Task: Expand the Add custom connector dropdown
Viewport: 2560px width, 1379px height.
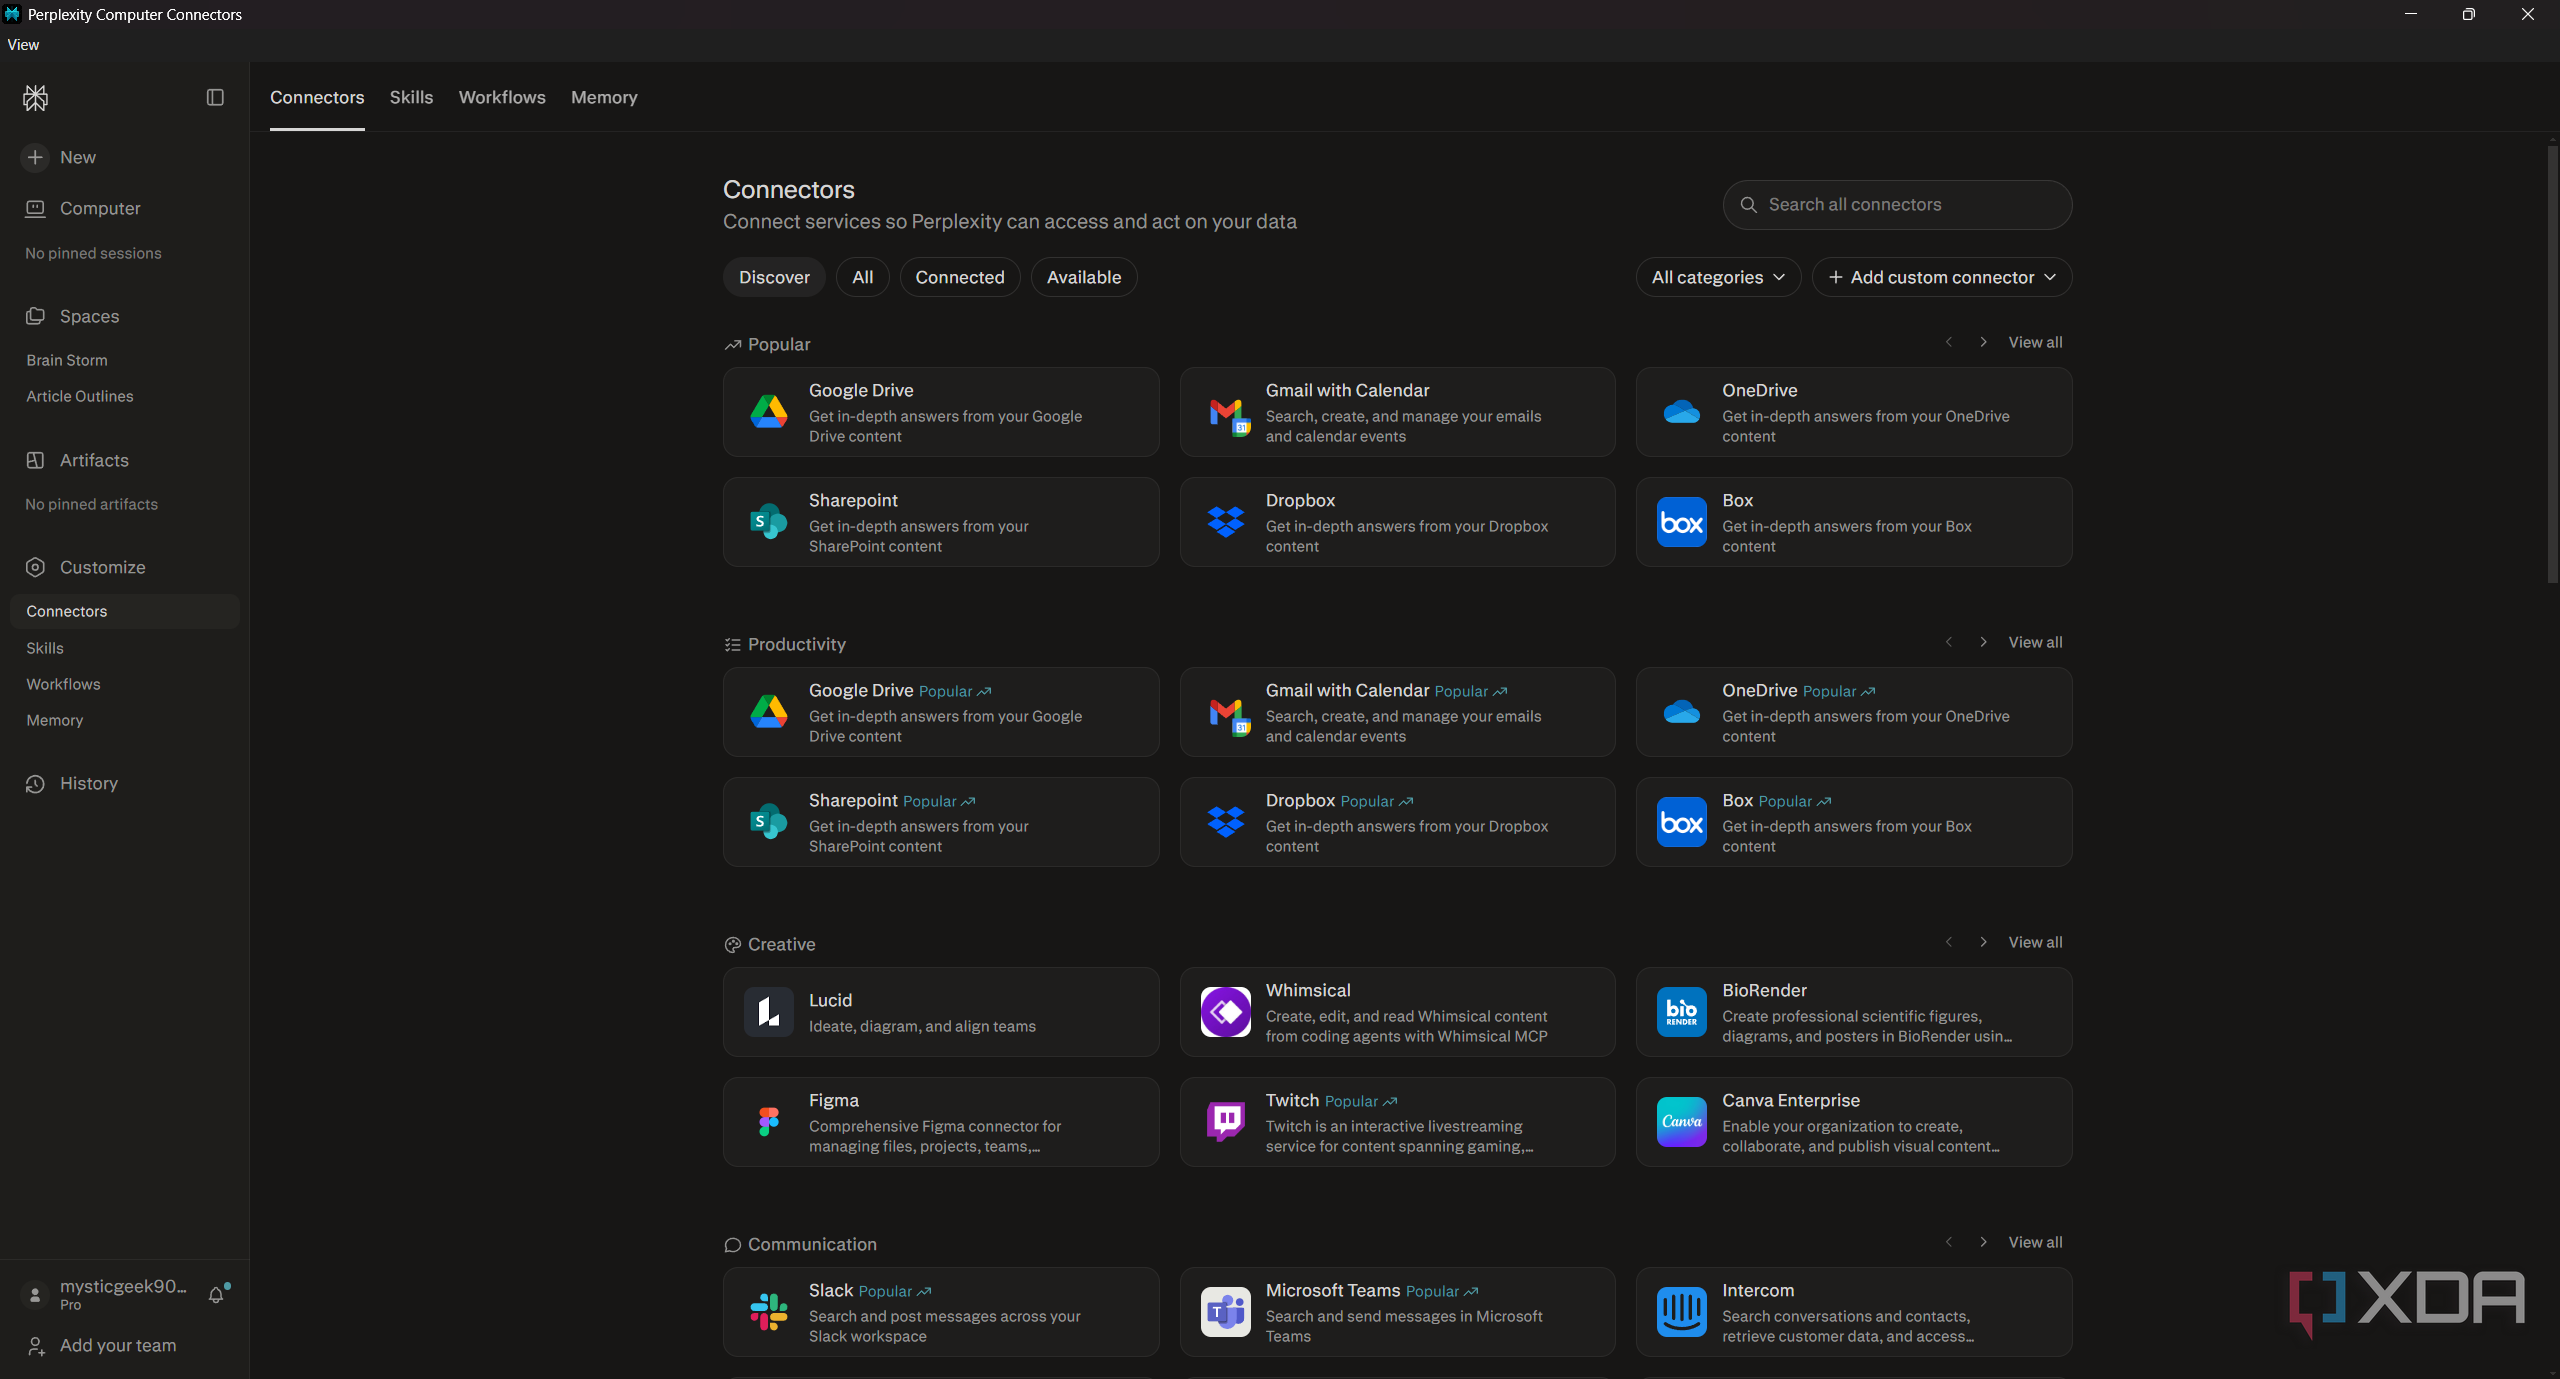Action: (x=1941, y=277)
